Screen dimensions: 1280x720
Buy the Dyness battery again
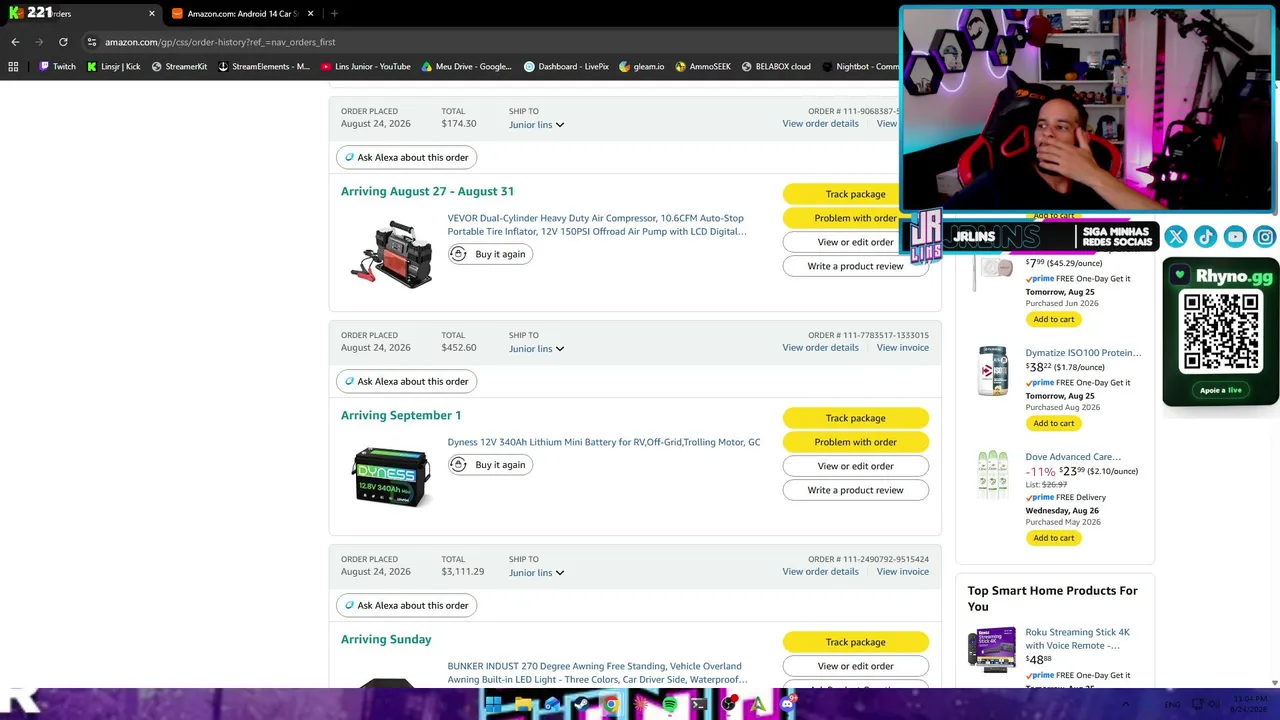(489, 465)
